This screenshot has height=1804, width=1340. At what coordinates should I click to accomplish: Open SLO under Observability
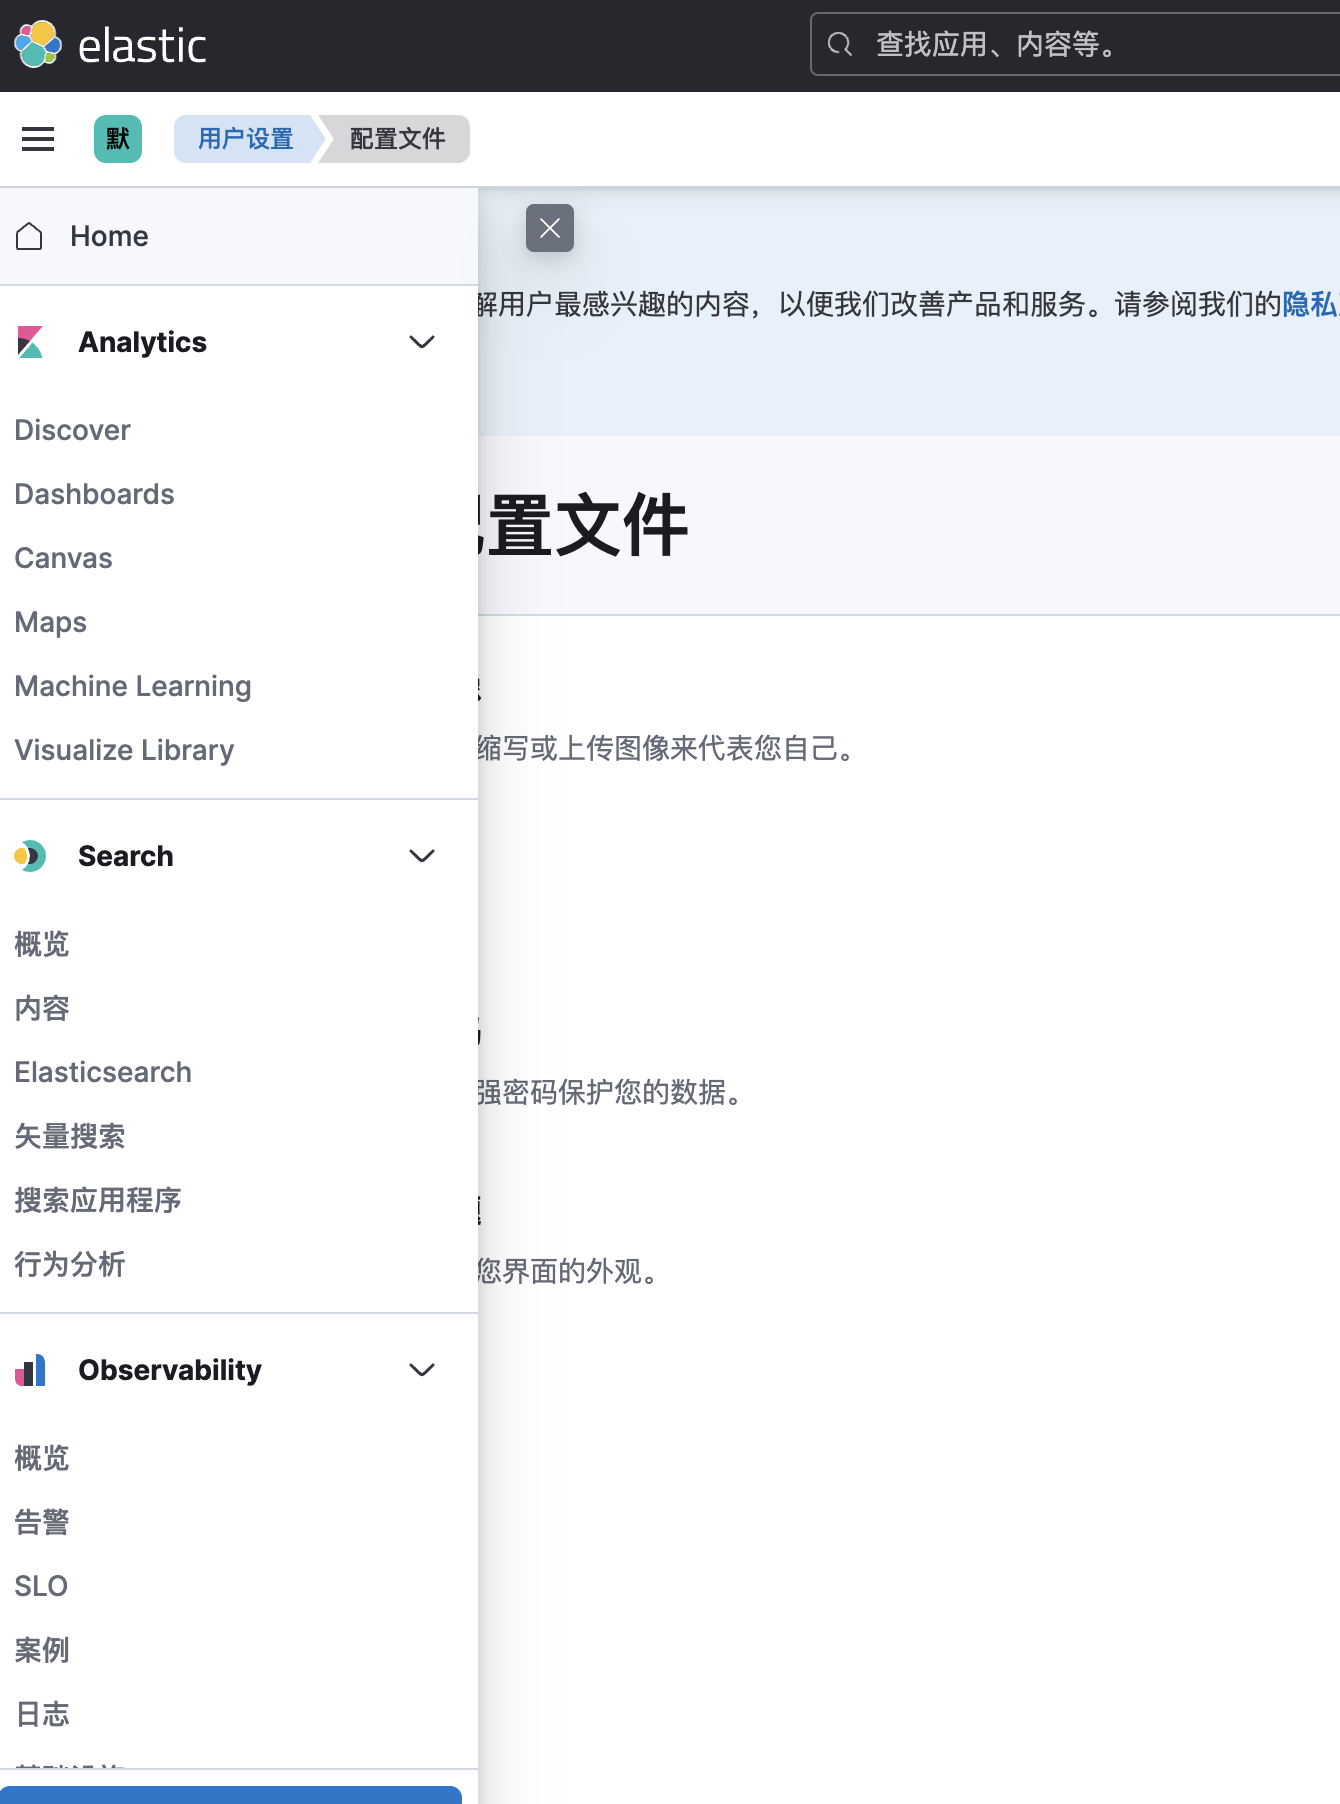tap(41, 1586)
